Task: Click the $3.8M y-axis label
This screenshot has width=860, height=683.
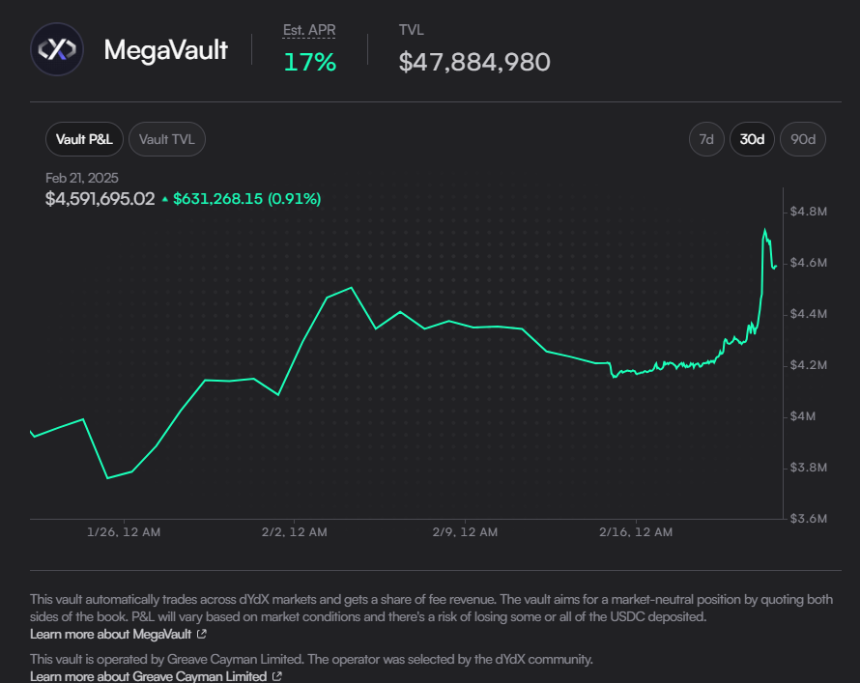Action: point(808,467)
